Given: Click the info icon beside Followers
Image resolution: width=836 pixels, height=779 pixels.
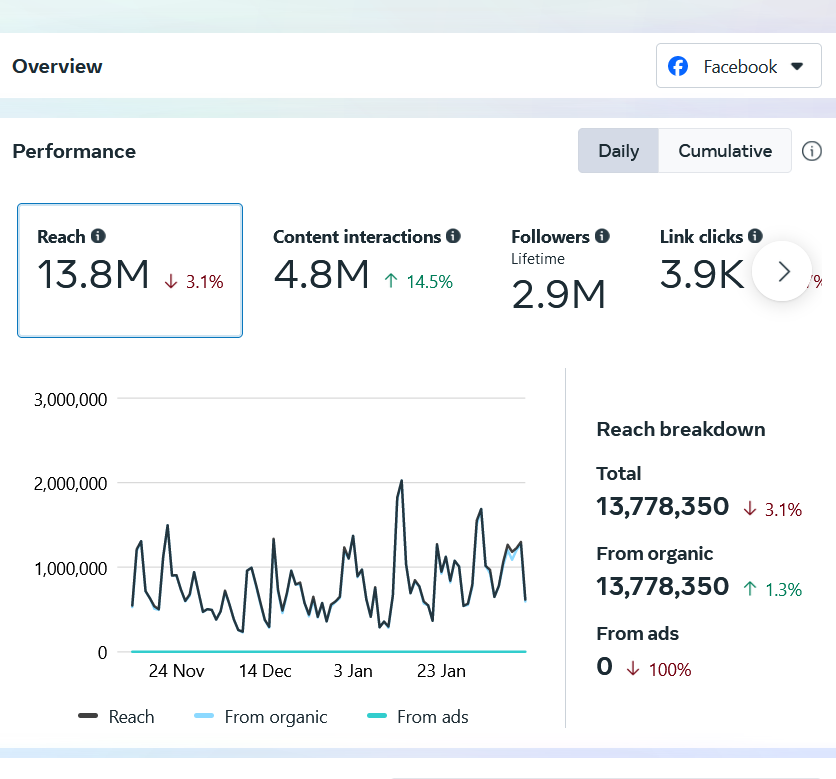Looking at the screenshot, I should coord(602,237).
